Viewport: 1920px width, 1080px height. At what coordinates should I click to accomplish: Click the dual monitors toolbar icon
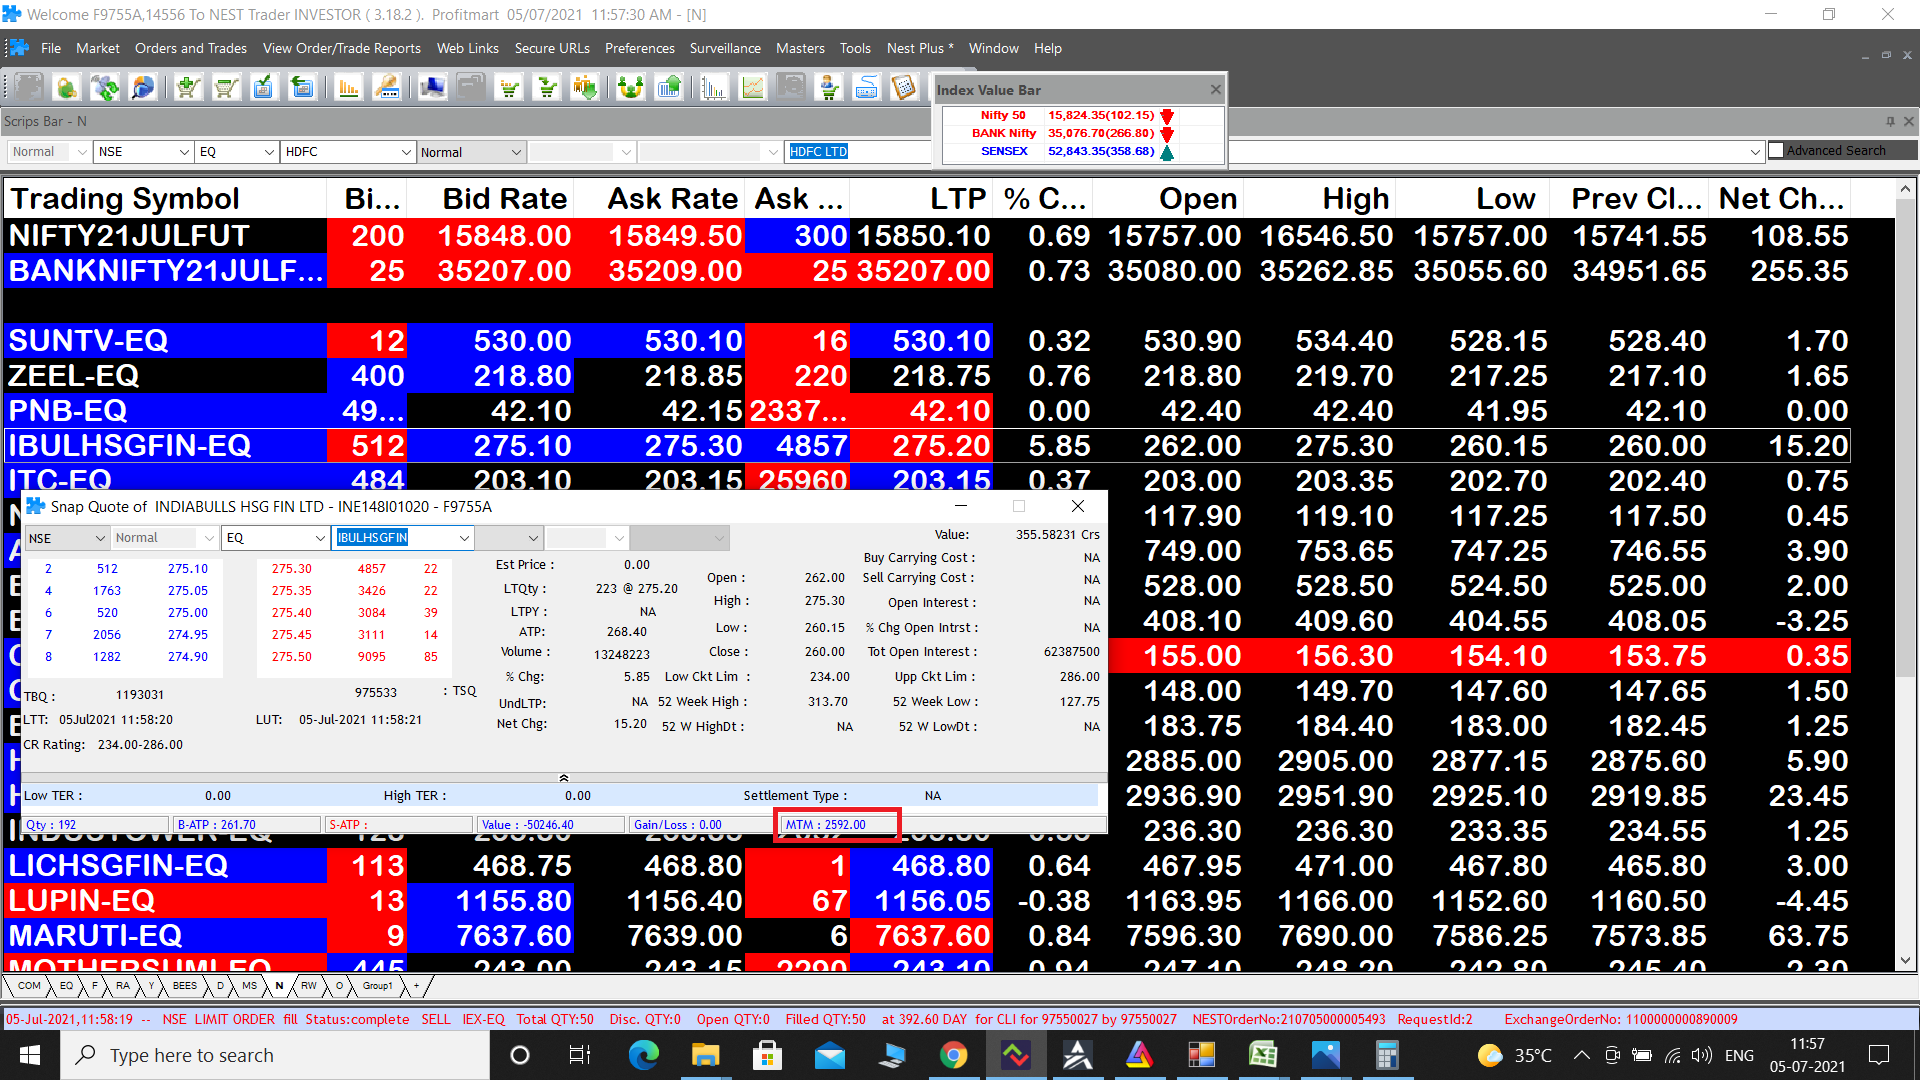pyautogui.click(x=433, y=88)
